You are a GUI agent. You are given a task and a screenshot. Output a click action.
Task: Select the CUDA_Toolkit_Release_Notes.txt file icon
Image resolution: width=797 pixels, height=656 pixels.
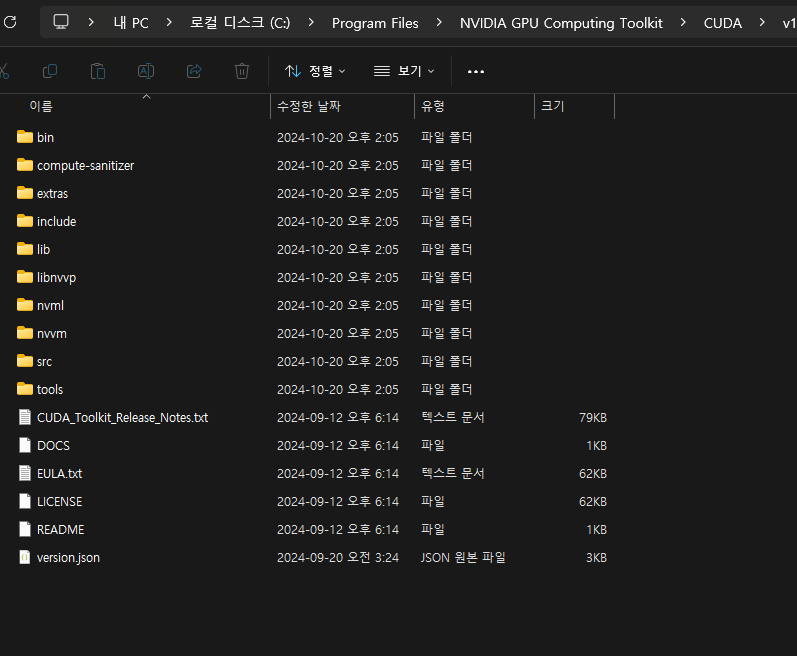(25, 417)
